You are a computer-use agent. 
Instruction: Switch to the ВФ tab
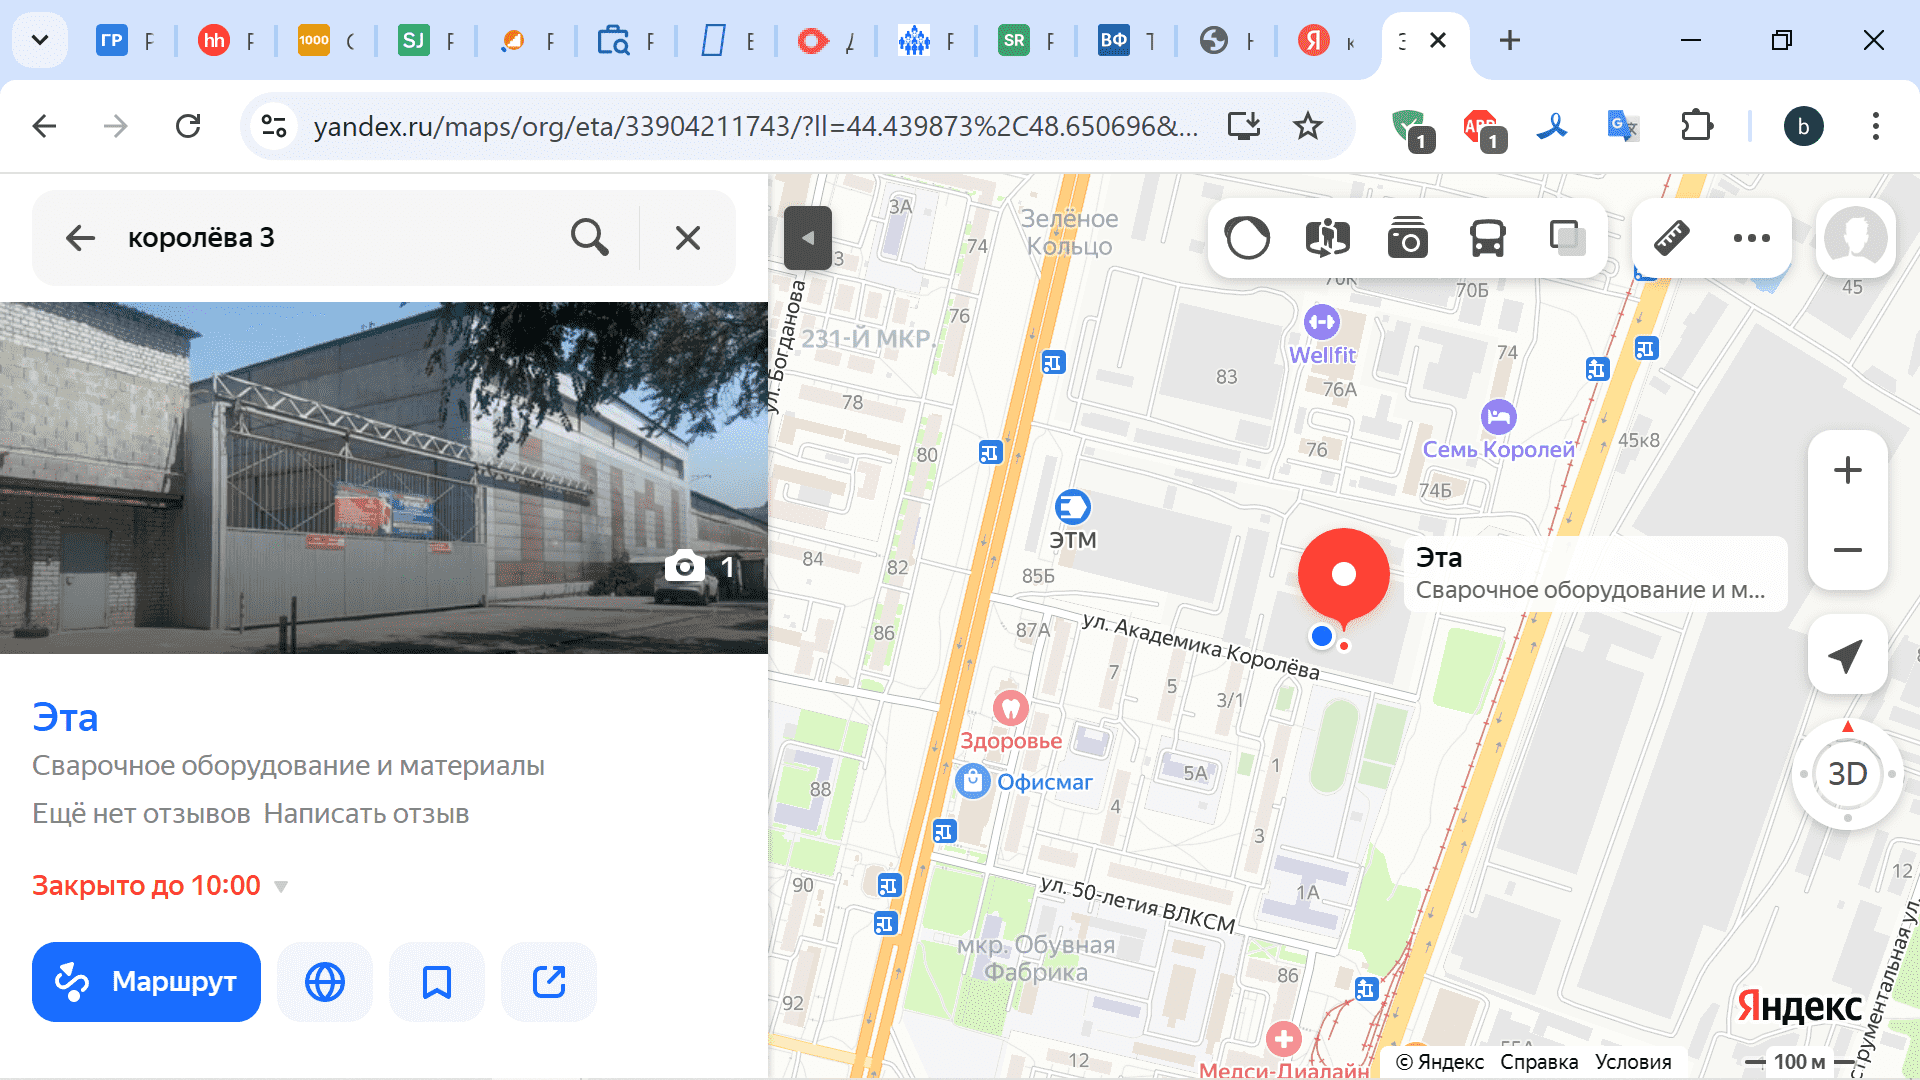[x=1125, y=40]
